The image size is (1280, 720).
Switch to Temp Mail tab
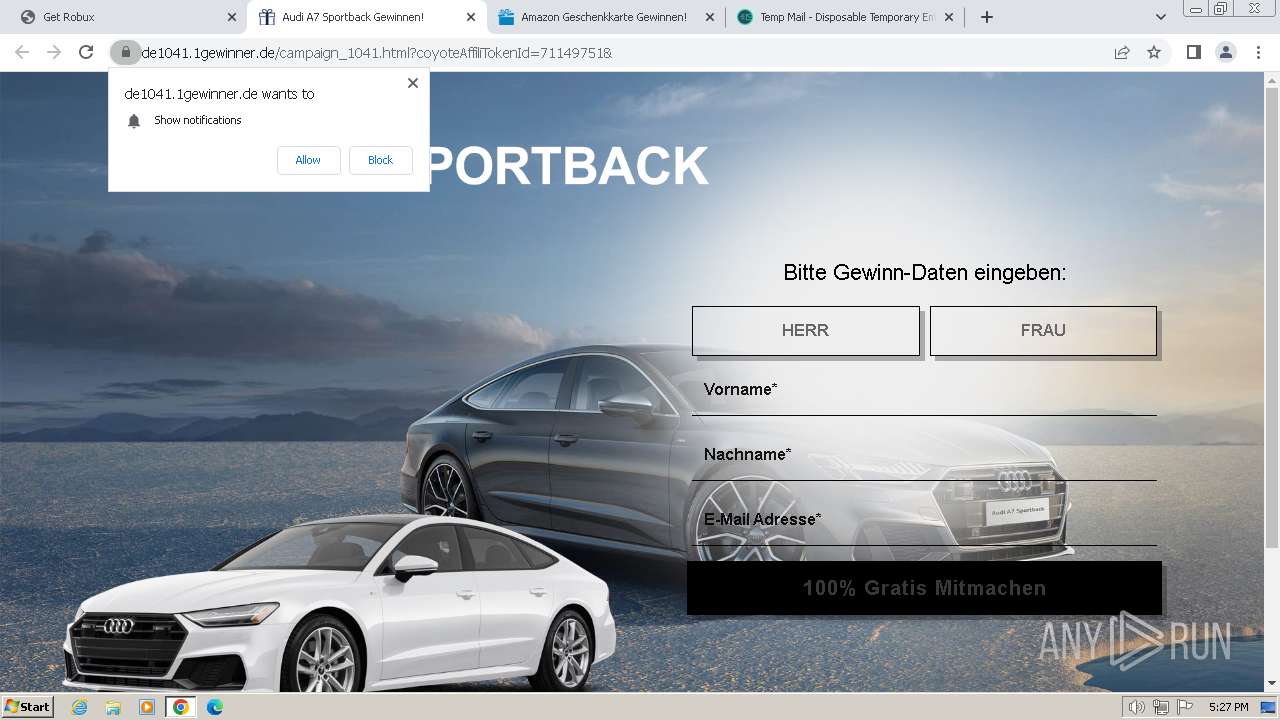pos(845,17)
